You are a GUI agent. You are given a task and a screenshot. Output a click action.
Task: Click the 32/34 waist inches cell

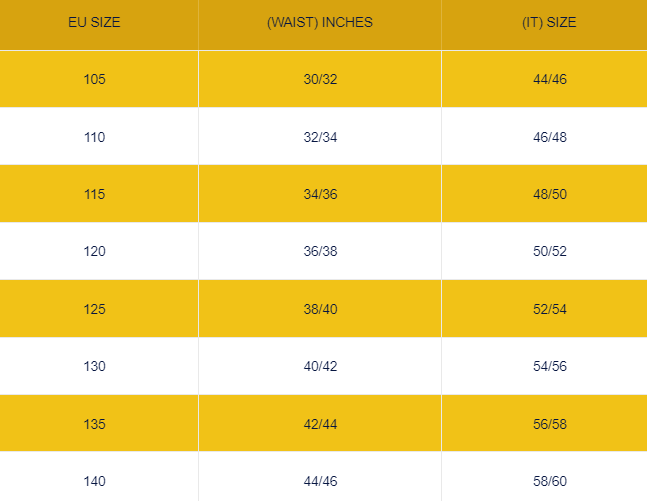[x=320, y=137]
